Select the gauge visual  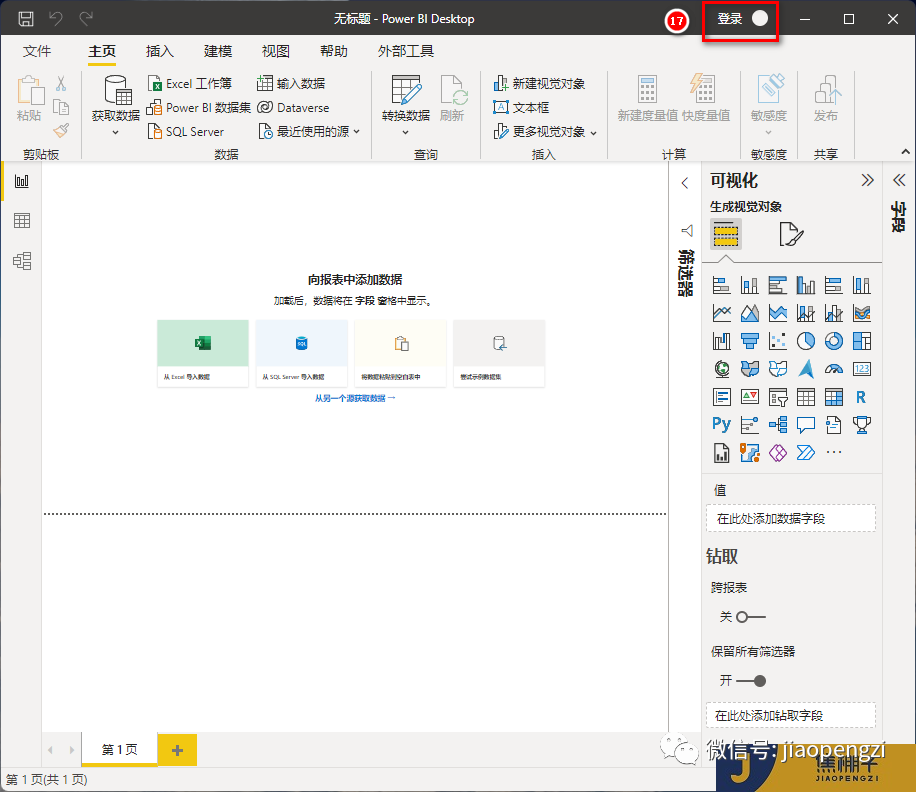click(x=834, y=369)
